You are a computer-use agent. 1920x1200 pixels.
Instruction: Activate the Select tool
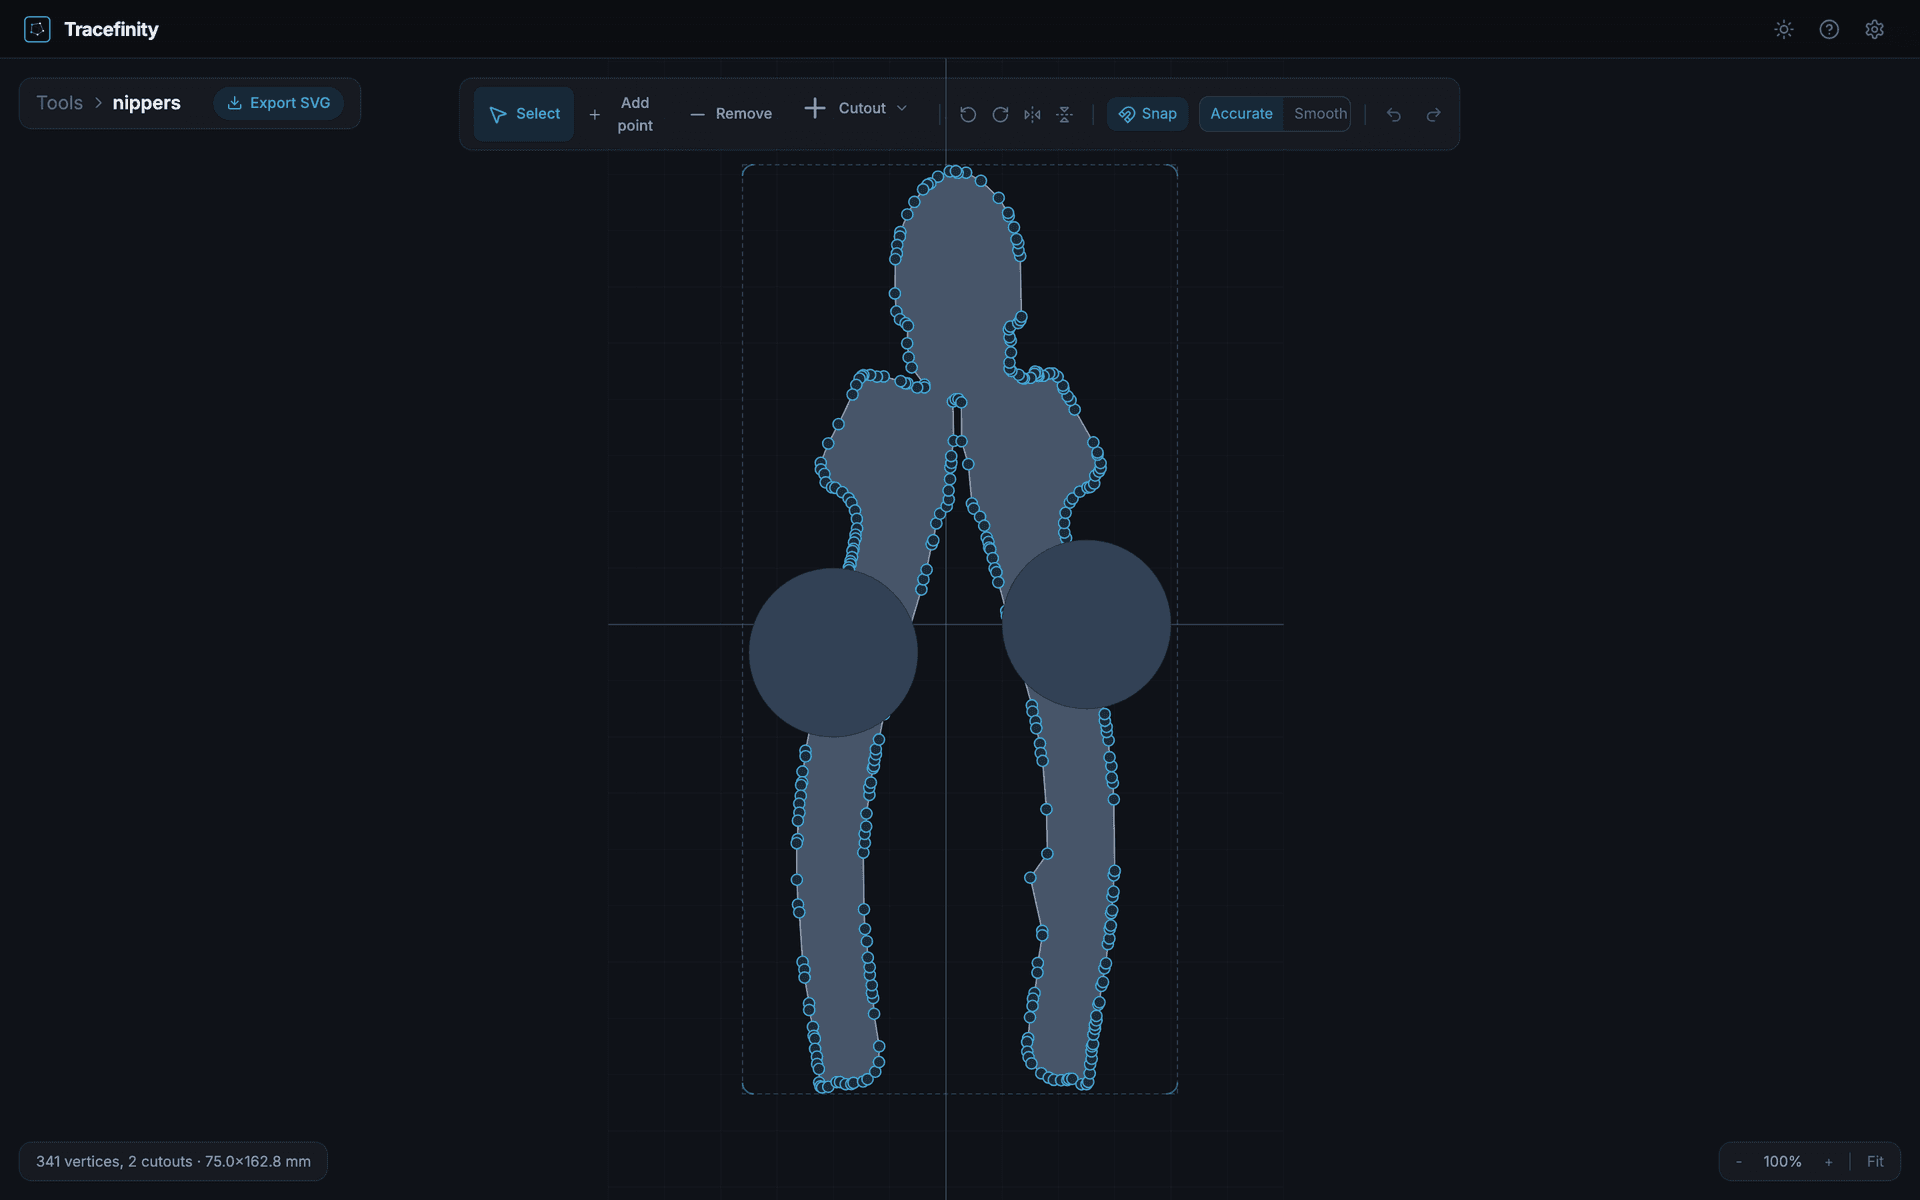click(x=523, y=113)
